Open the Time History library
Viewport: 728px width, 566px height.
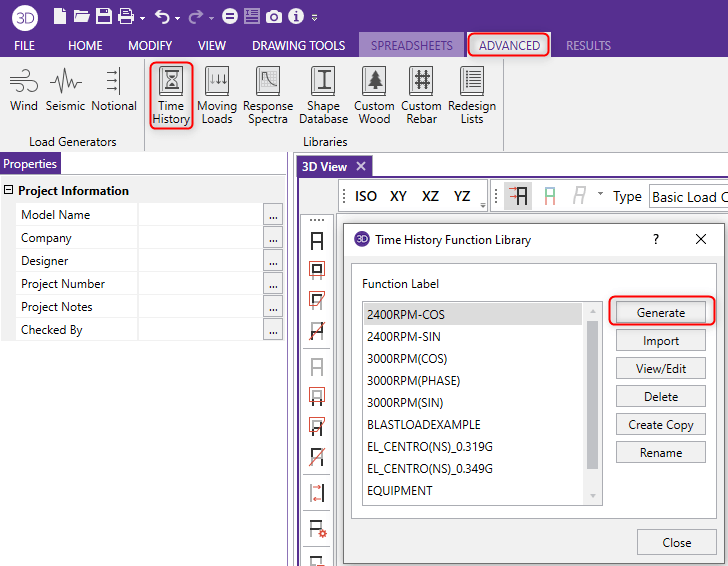pyautogui.click(x=171, y=95)
